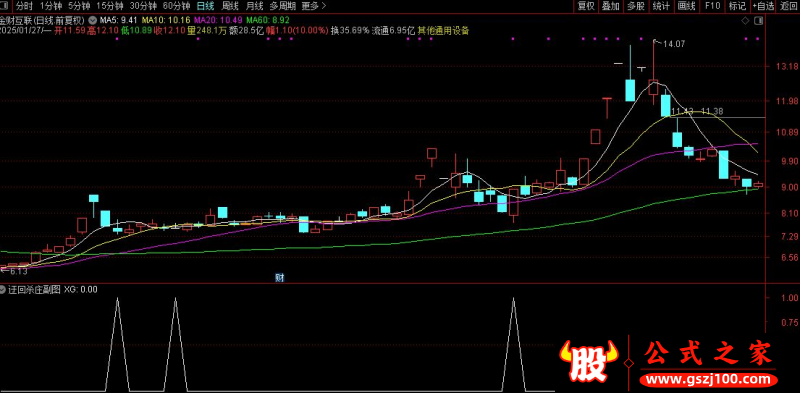Screen dimensions: 800x393
Task: Click the 财 marker below the chart
Action: tap(279, 278)
